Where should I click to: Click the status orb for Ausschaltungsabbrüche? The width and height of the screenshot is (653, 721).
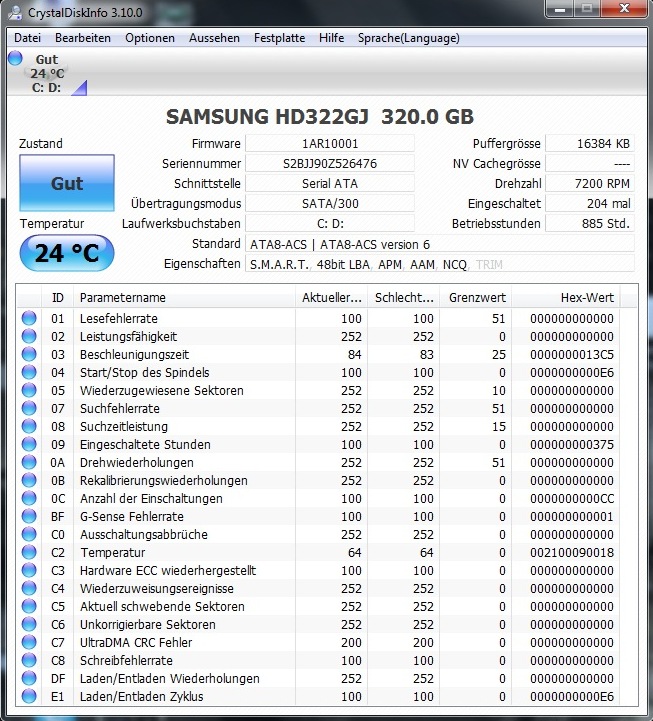click(29, 534)
